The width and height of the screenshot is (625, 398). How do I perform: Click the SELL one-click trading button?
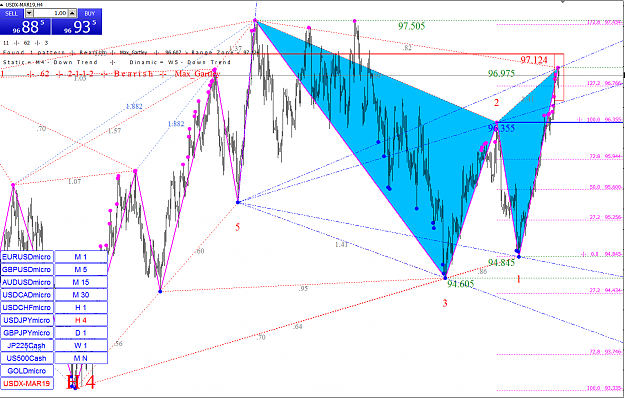(12, 14)
